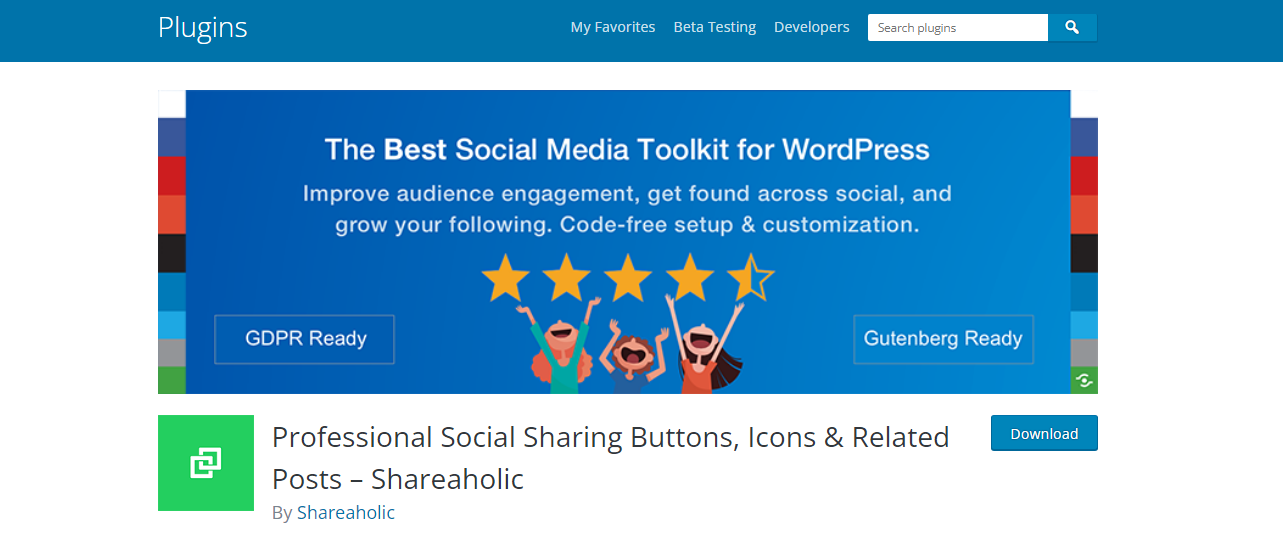Screen dimensions: 1283x544
Task: Go to Beta Testing
Action: point(715,27)
